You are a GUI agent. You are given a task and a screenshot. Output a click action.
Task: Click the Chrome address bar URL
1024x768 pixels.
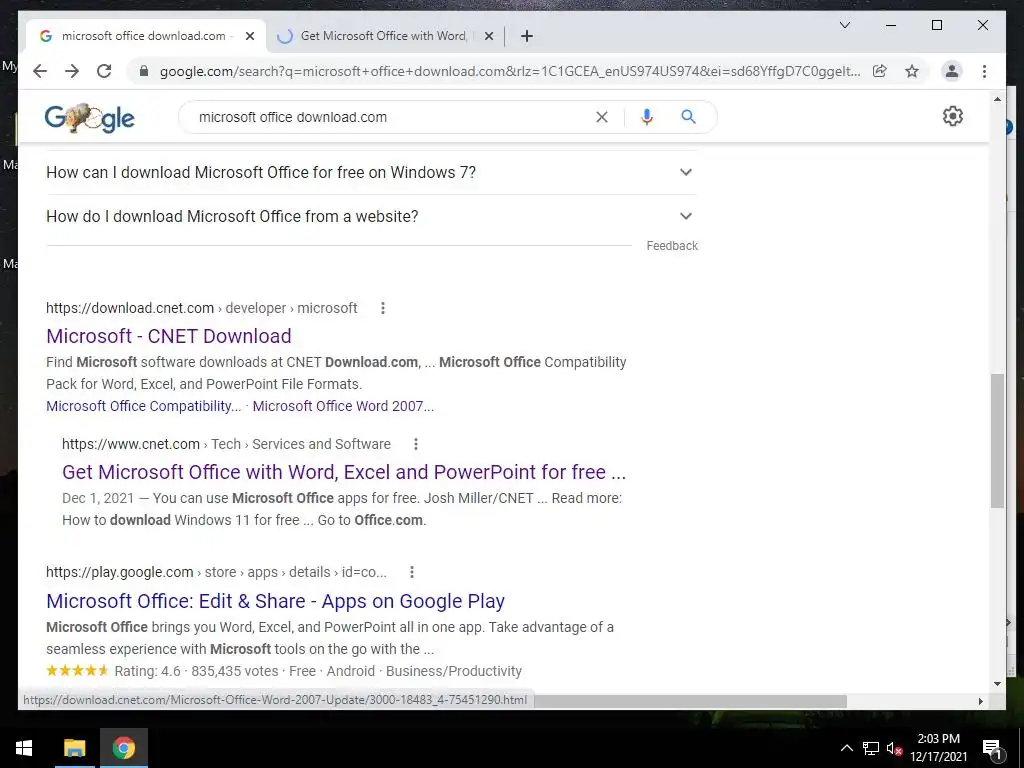[509, 71]
